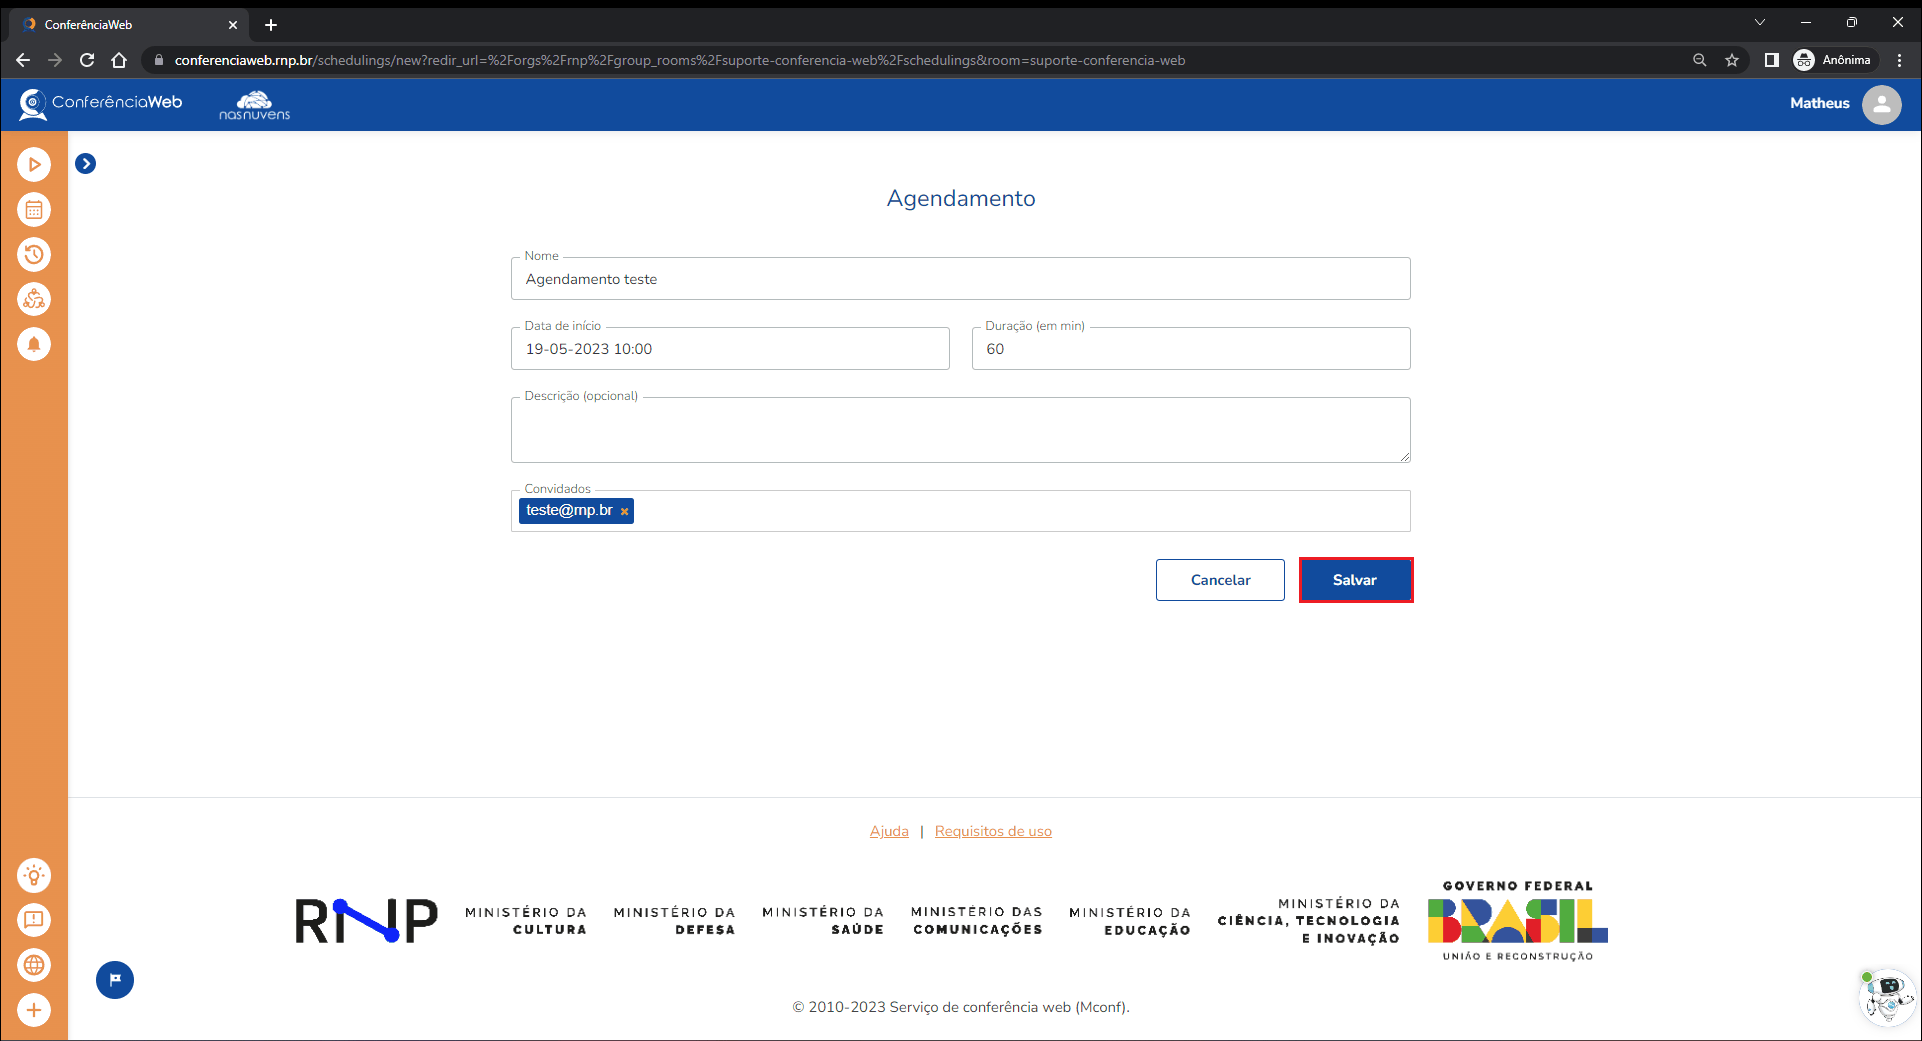Click the Data de início field

(730, 349)
